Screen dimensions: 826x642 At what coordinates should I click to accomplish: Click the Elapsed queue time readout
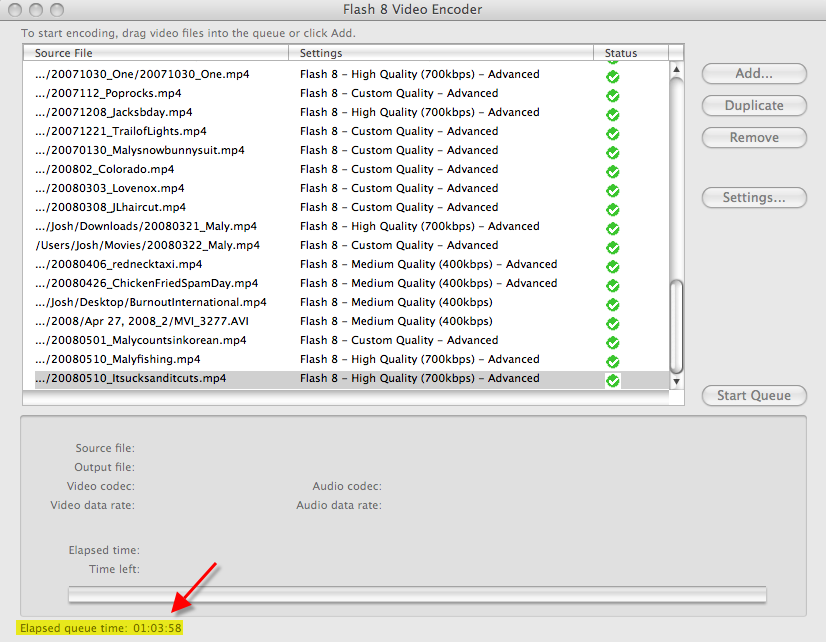tap(101, 628)
